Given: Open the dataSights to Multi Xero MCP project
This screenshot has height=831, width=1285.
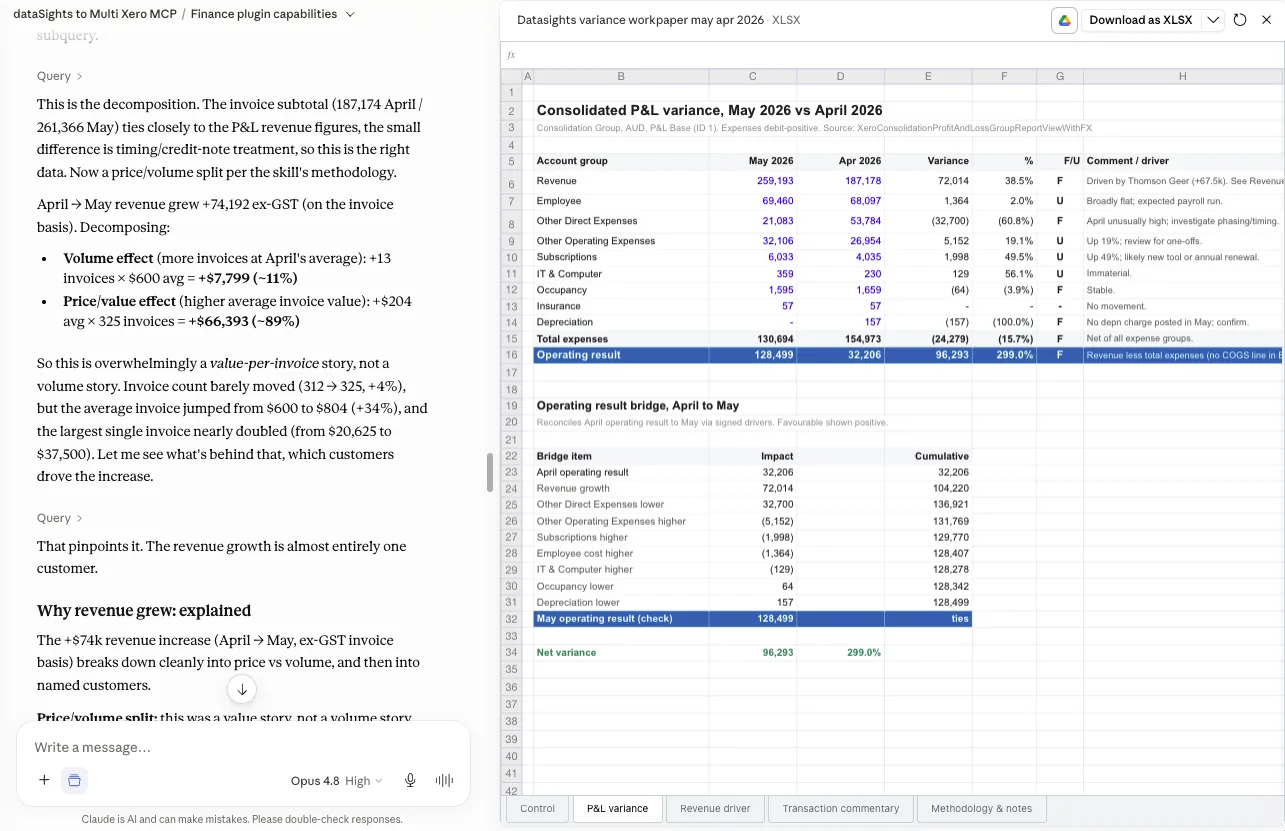Looking at the screenshot, I should click(x=95, y=14).
